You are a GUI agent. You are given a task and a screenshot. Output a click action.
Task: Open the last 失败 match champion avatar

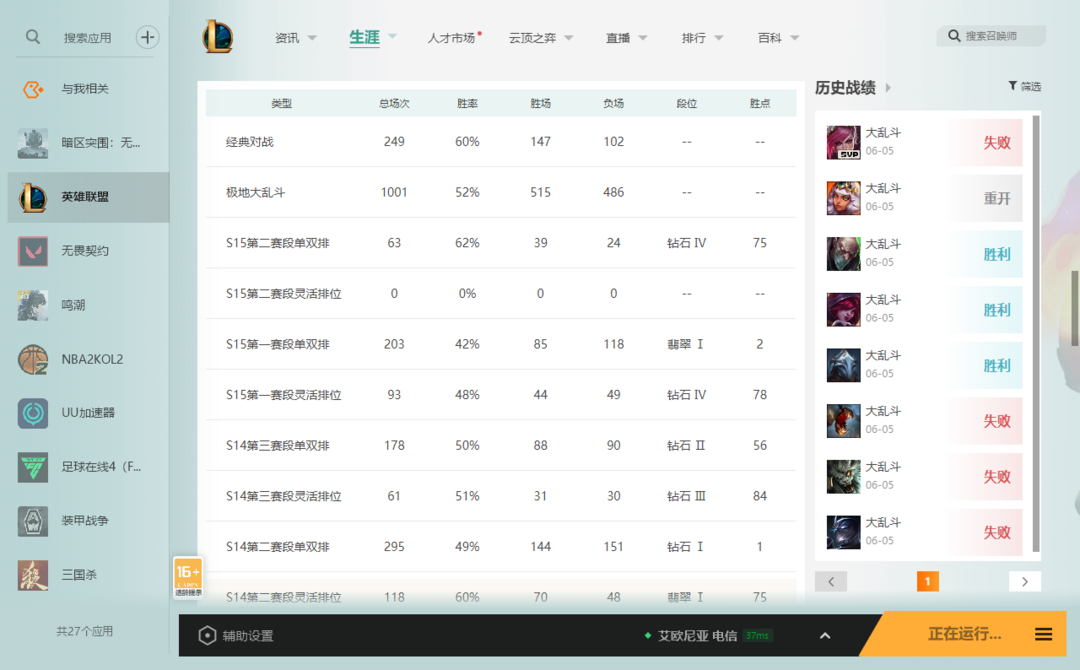coord(844,532)
